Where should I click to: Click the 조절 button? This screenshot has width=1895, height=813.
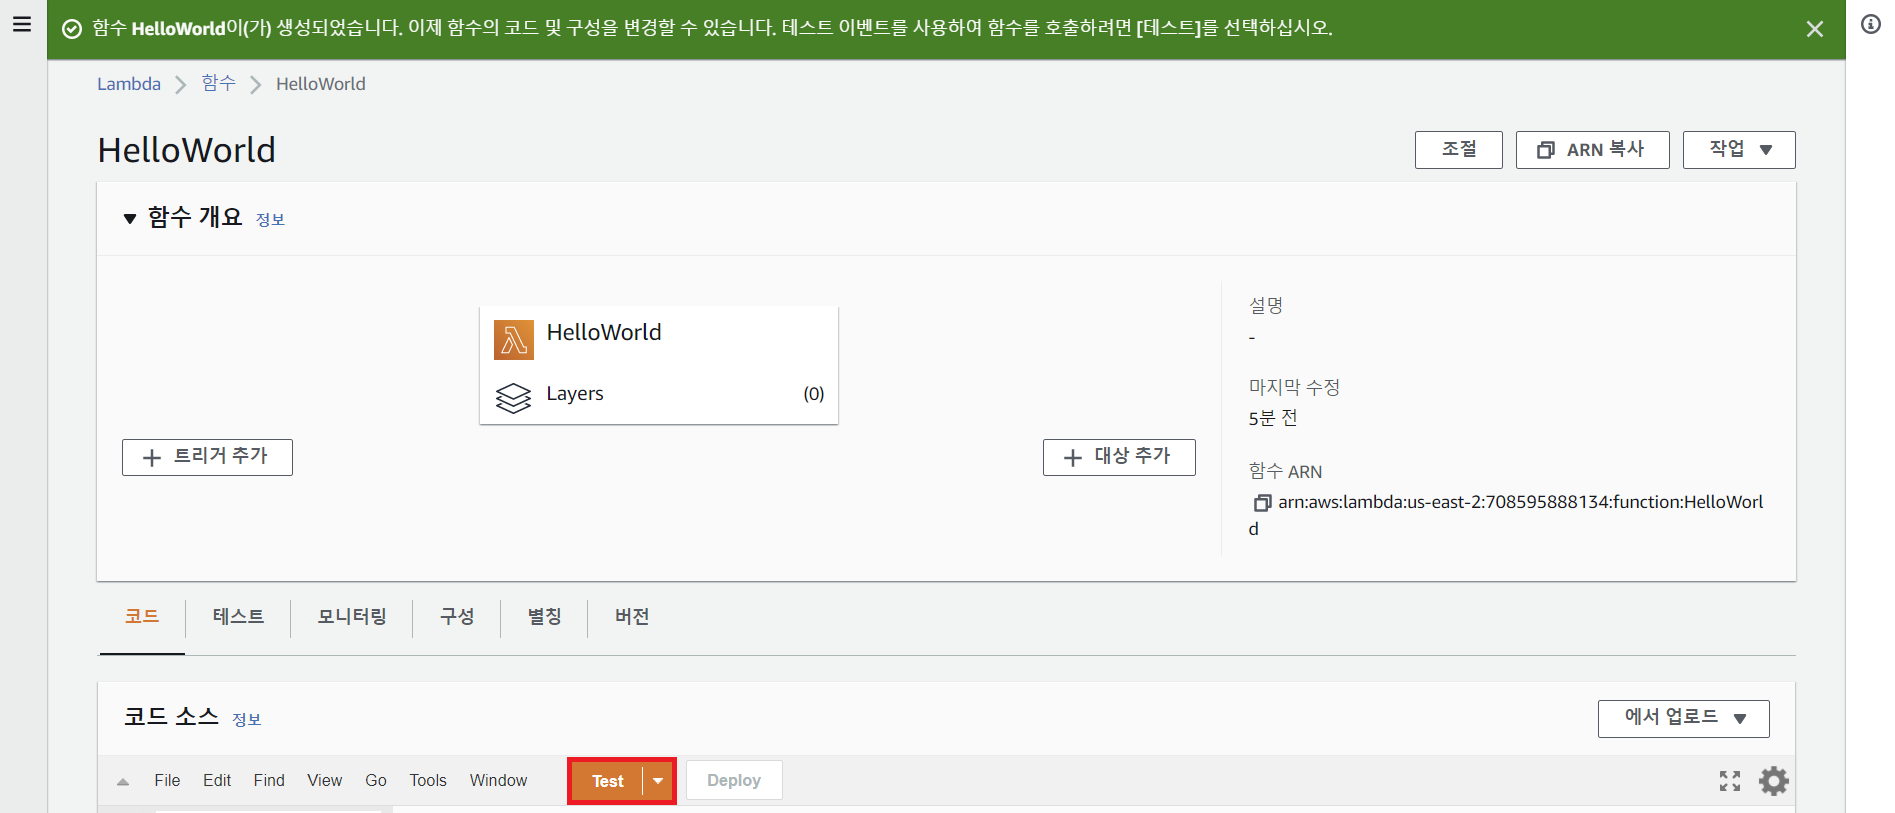click(1458, 150)
